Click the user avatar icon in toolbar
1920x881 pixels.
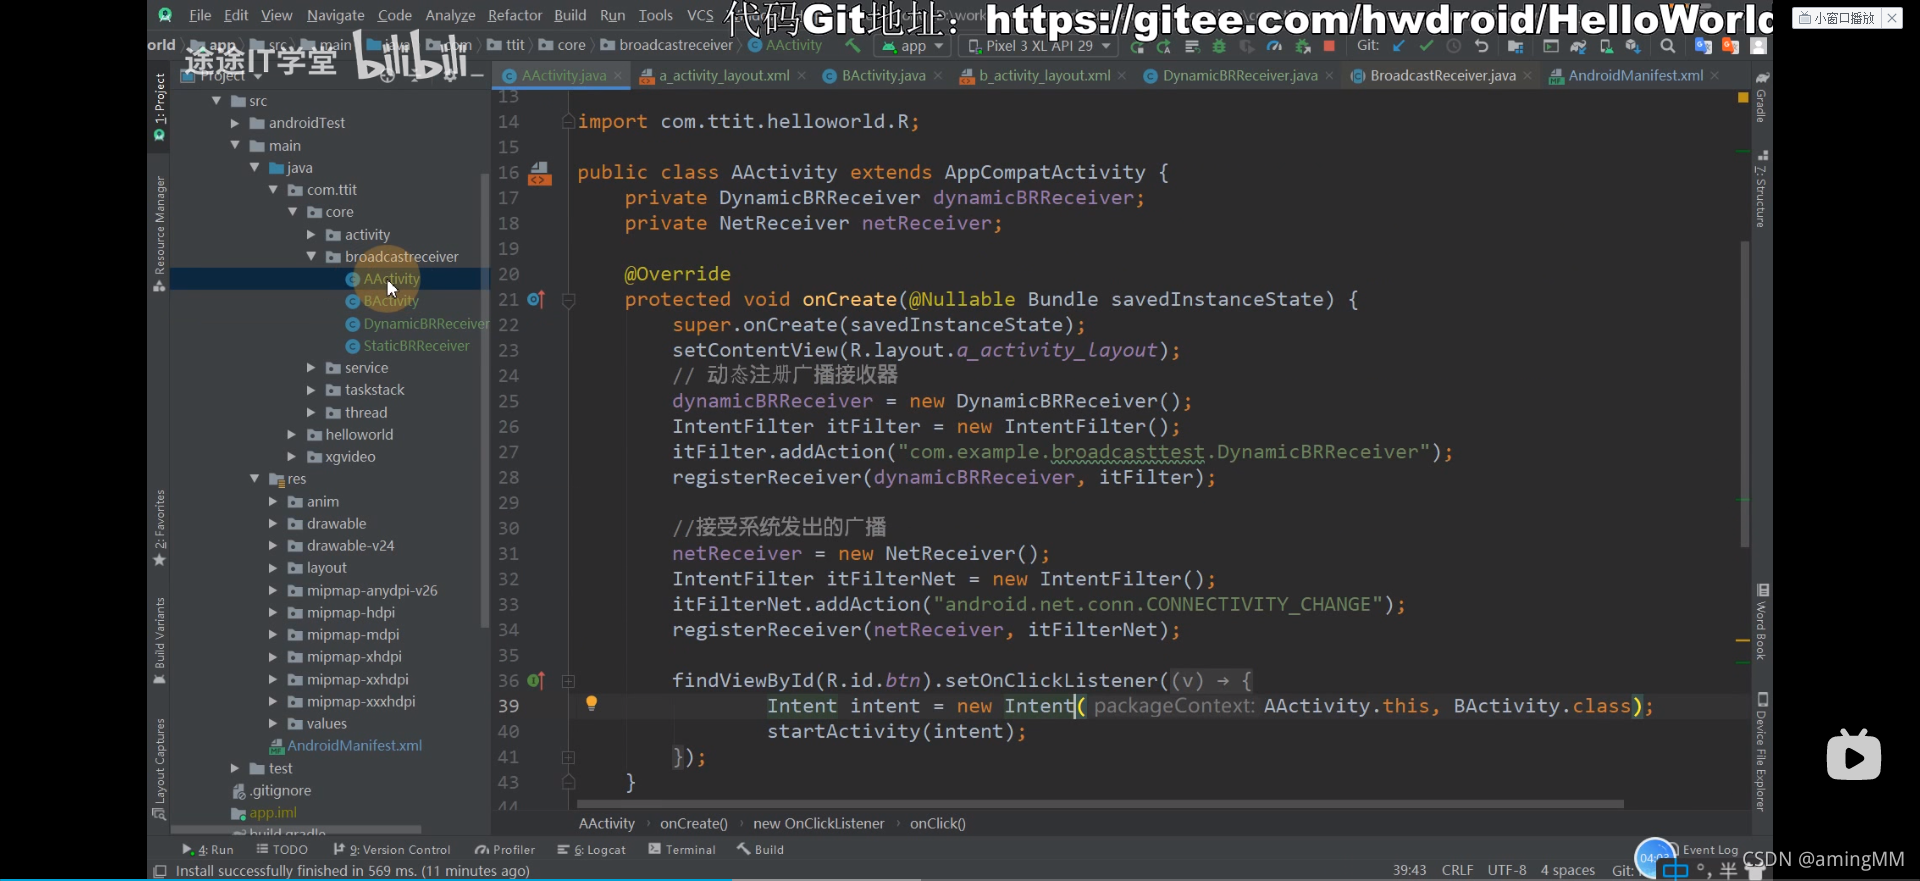coord(1758,46)
